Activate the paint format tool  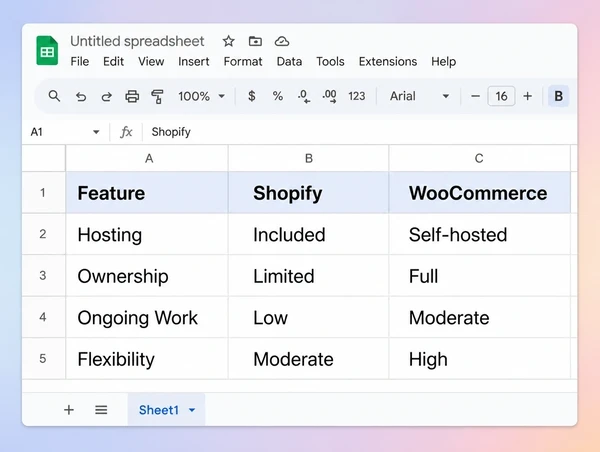157,96
